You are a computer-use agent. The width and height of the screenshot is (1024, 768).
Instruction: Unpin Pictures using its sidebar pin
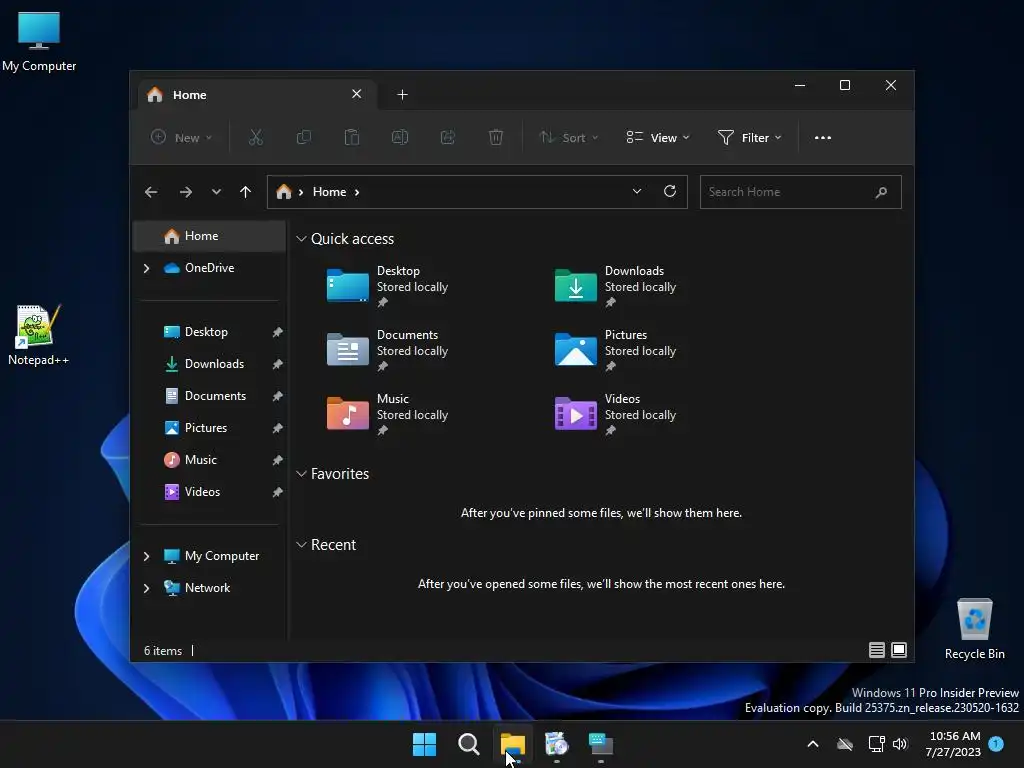click(x=277, y=428)
